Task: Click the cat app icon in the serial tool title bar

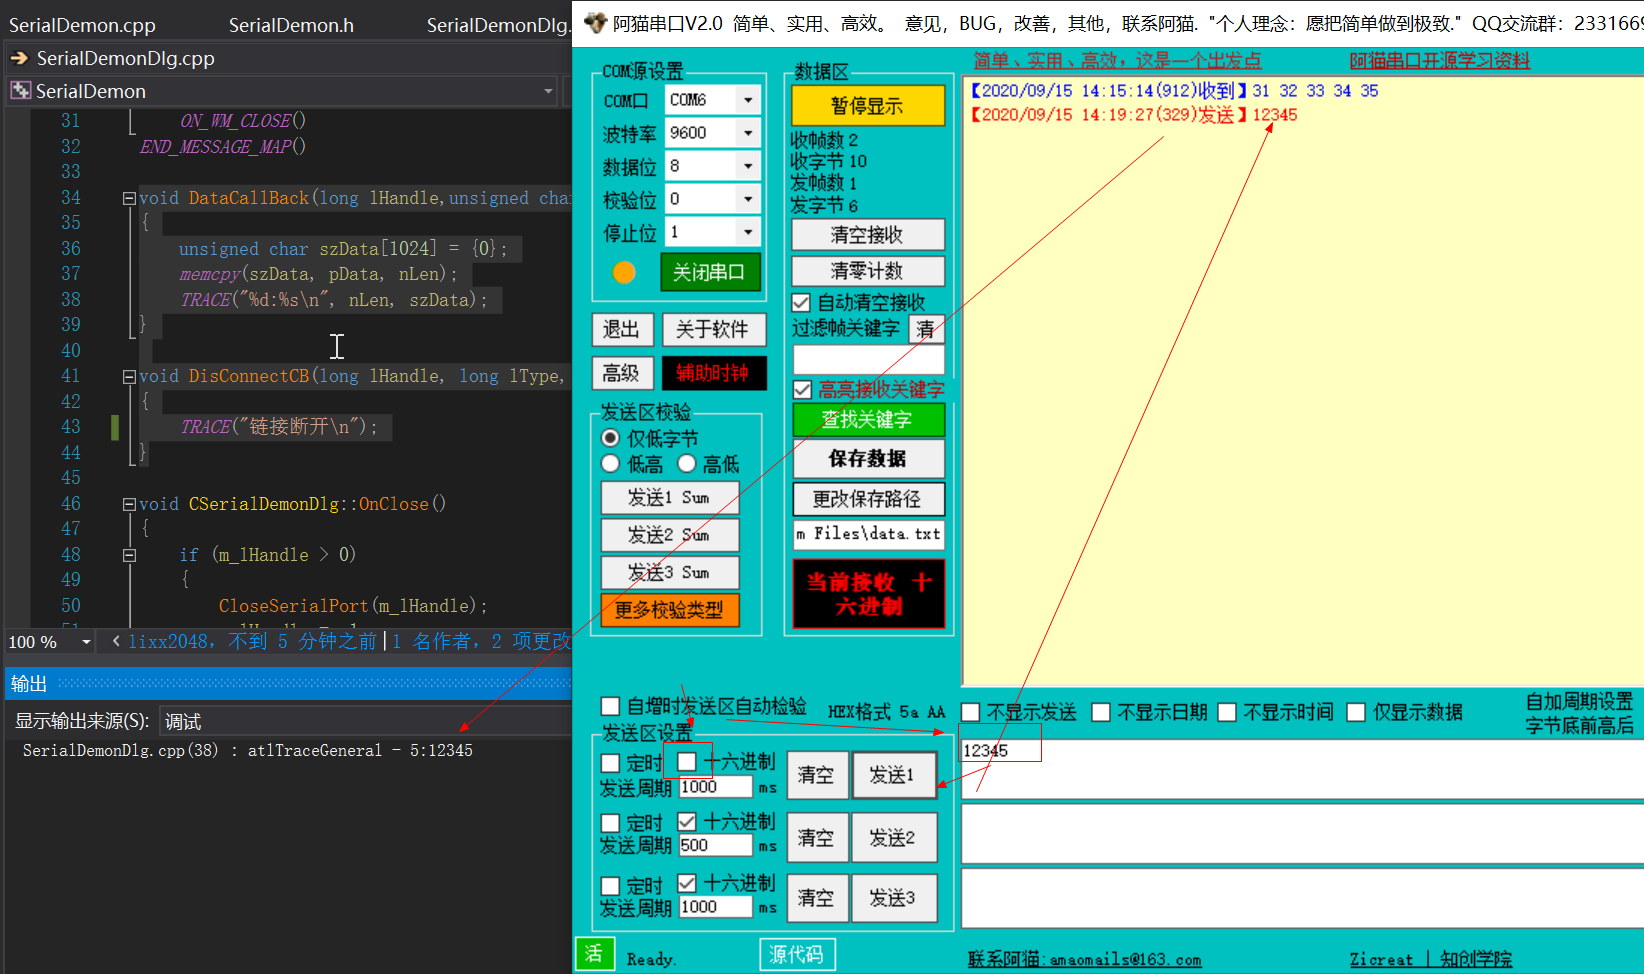Action: [x=595, y=23]
